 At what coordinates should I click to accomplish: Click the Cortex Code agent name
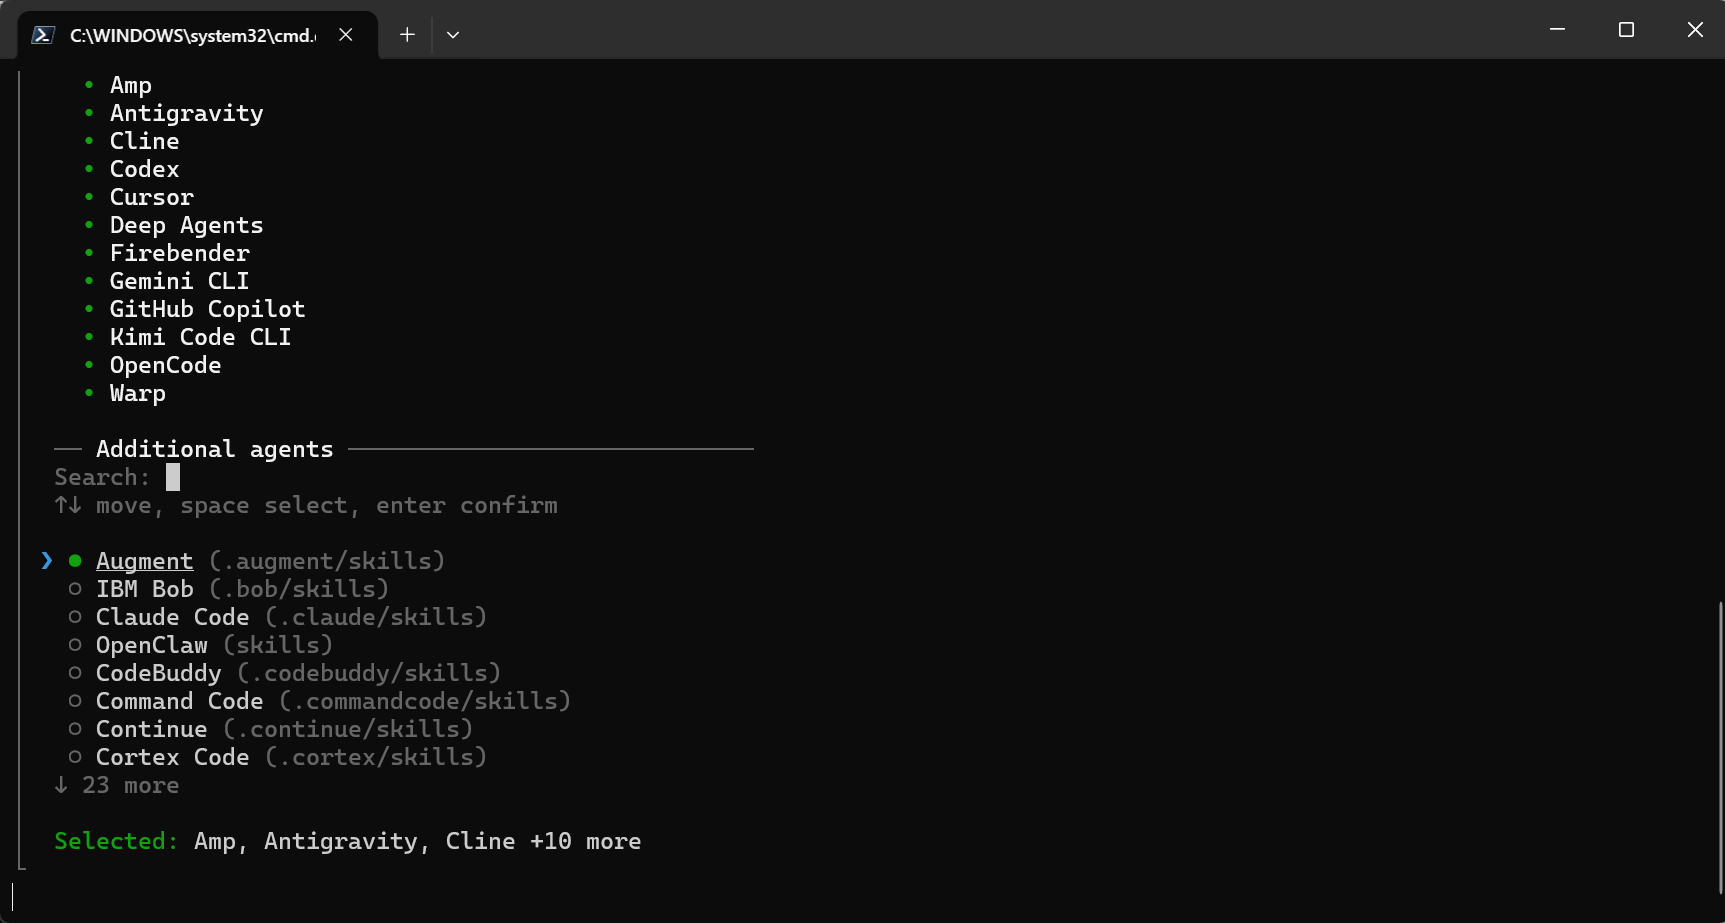[x=173, y=757]
